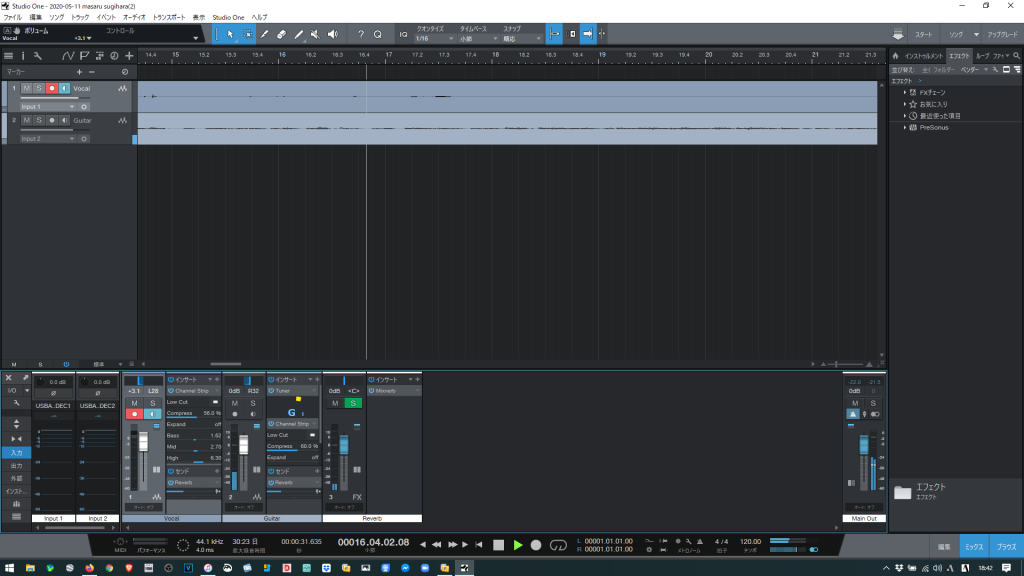Viewport: 1024px width, 576px height.
Task: Open the Input 1 selector on Vocal track
Action: point(48,106)
